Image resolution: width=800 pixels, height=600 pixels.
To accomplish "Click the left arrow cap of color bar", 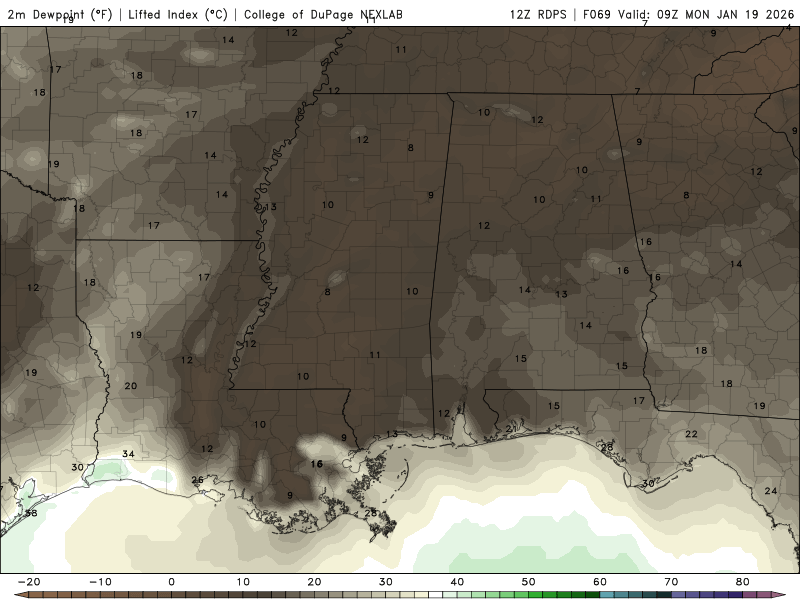I will 20,595.
